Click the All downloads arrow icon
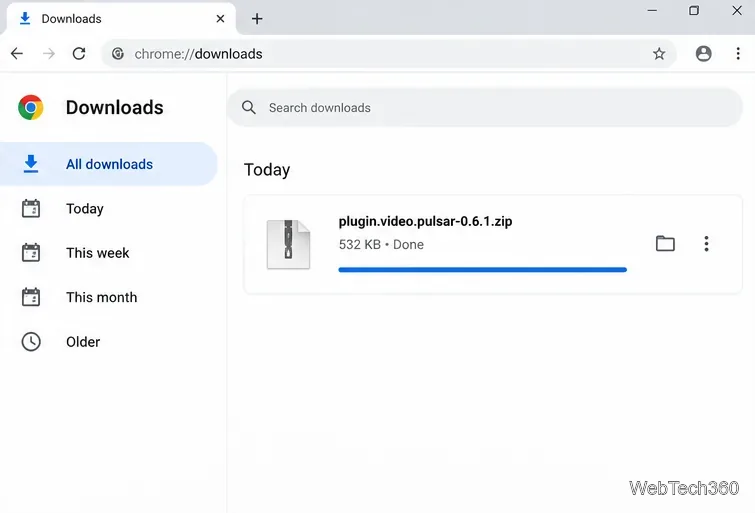 pos(31,164)
